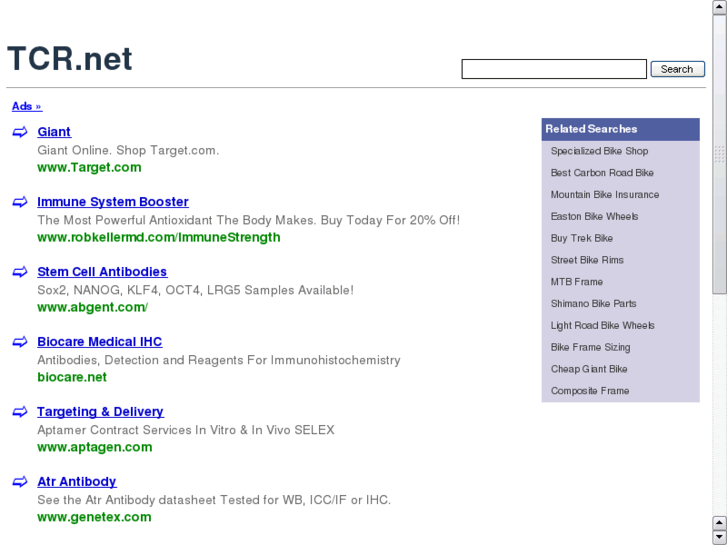
Task: Select Composite Frame related search
Action: click(x=590, y=391)
